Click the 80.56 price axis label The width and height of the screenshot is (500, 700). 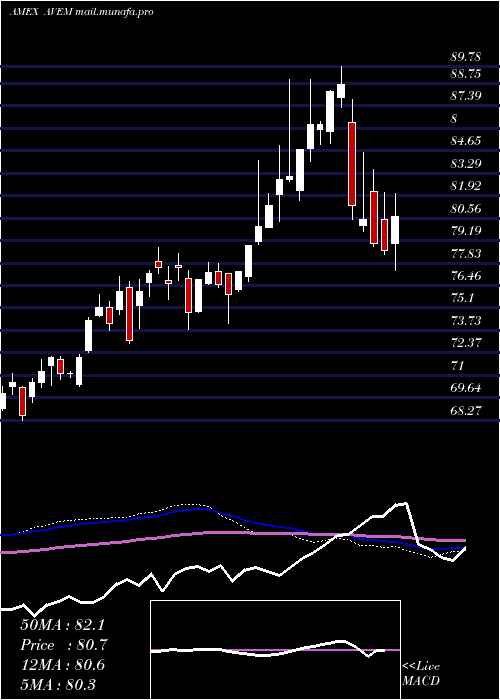pyautogui.click(x=466, y=208)
